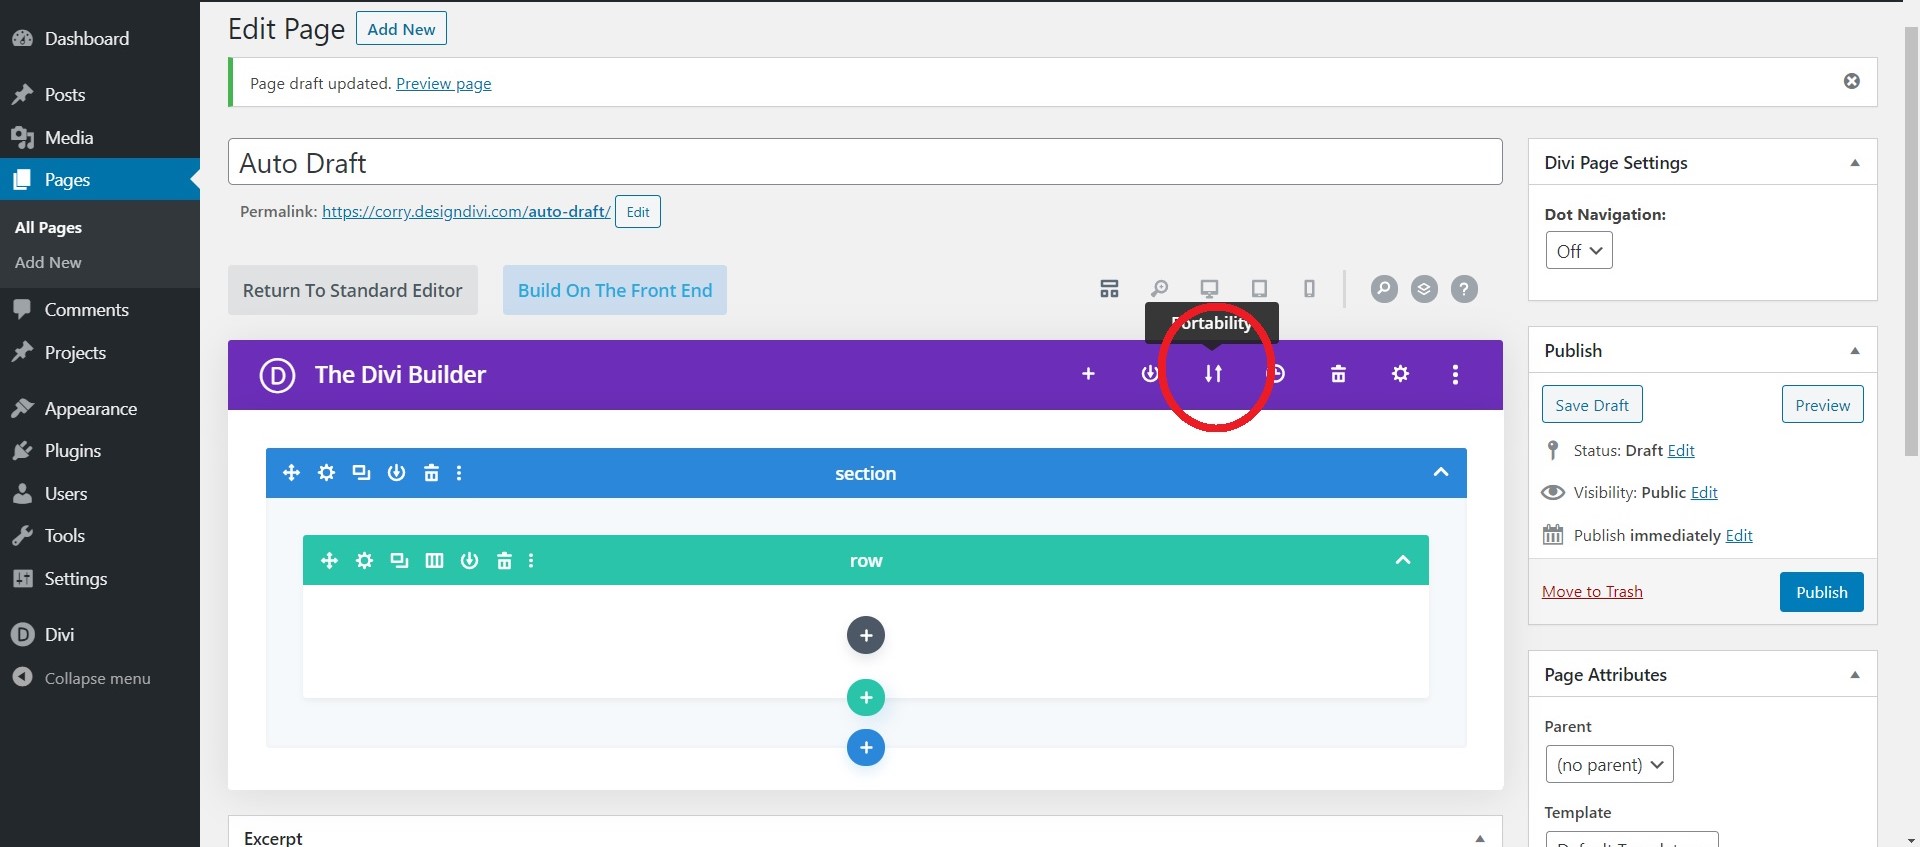Image resolution: width=1920 pixels, height=847 pixels.
Task: Dismiss the page draft updated notice
Action: [1852, 81]
